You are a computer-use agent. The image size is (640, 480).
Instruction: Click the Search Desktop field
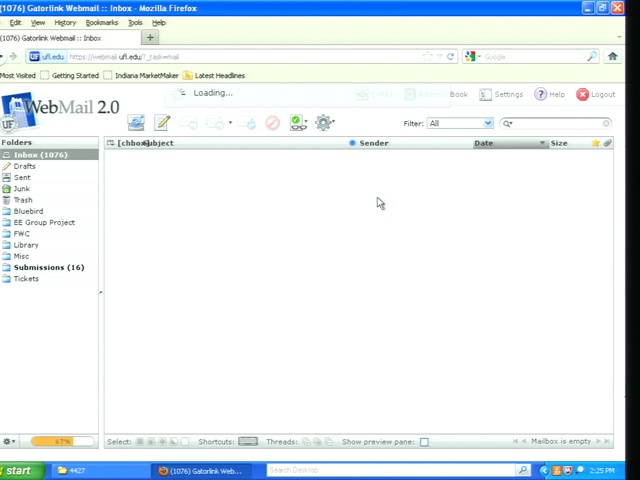pos(391,470)
